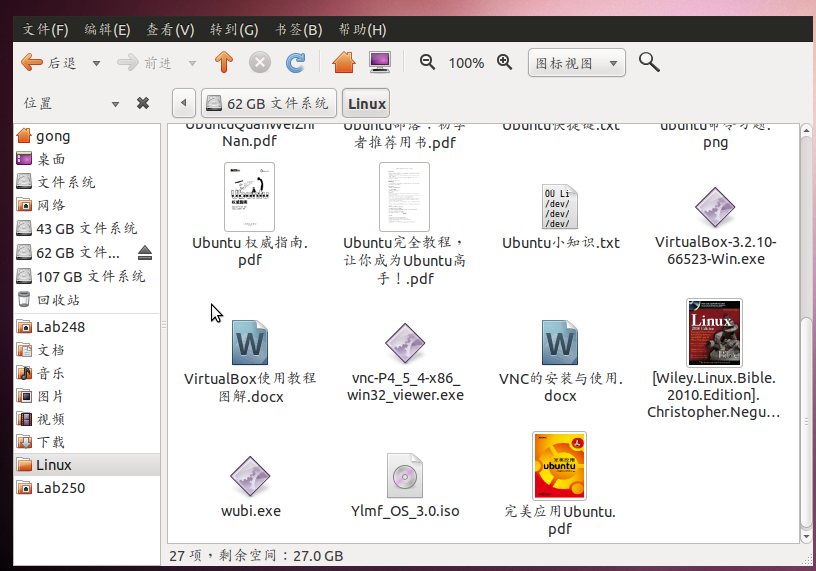Viewport: 816px width, 571px height.
Task: Open 回收站 trash in the sidebar
Action: click(87, 300)
